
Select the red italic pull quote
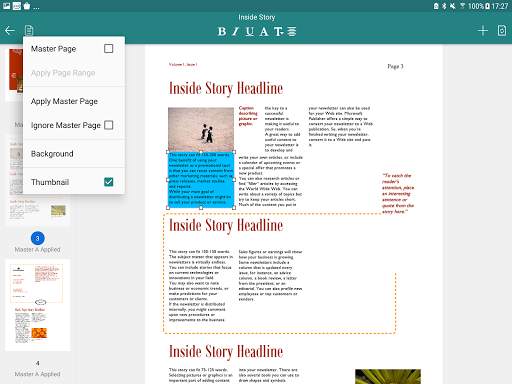pyautogui.click(x=398, y=193)
